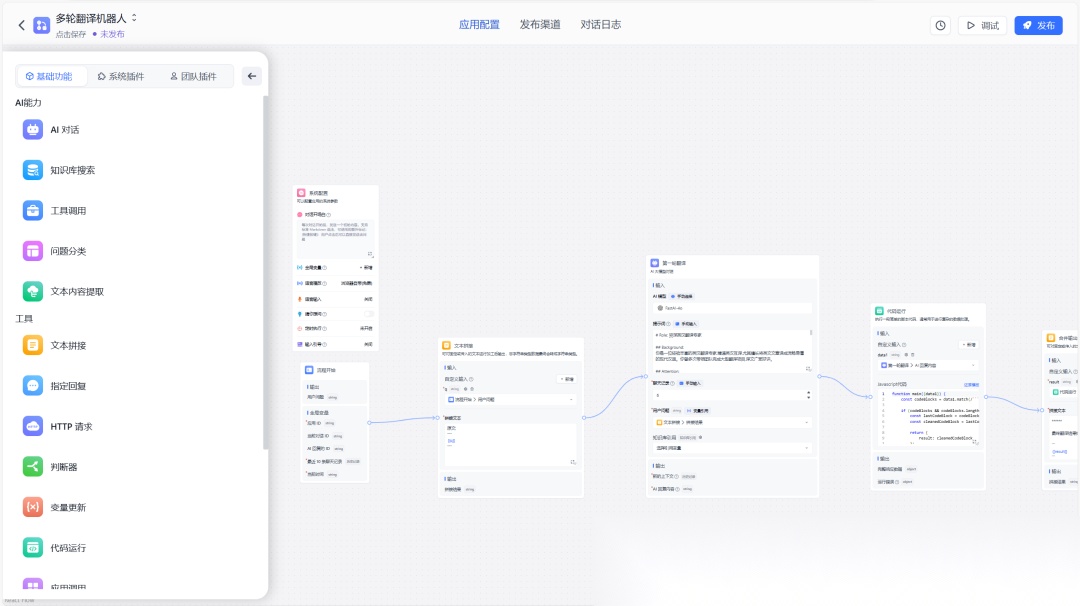
Task: Open the 对话日志 tab
Action: click(601, 25)
